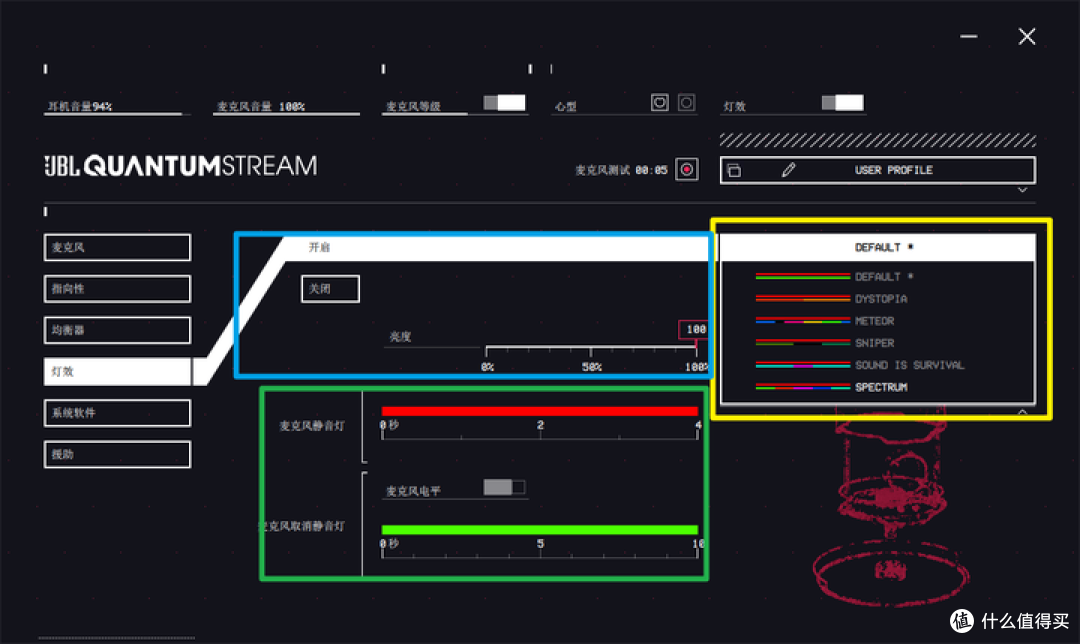Collapse the lighting preset list chevron
Viewport: 1080px width, 644px height.
pos(1022,411)
